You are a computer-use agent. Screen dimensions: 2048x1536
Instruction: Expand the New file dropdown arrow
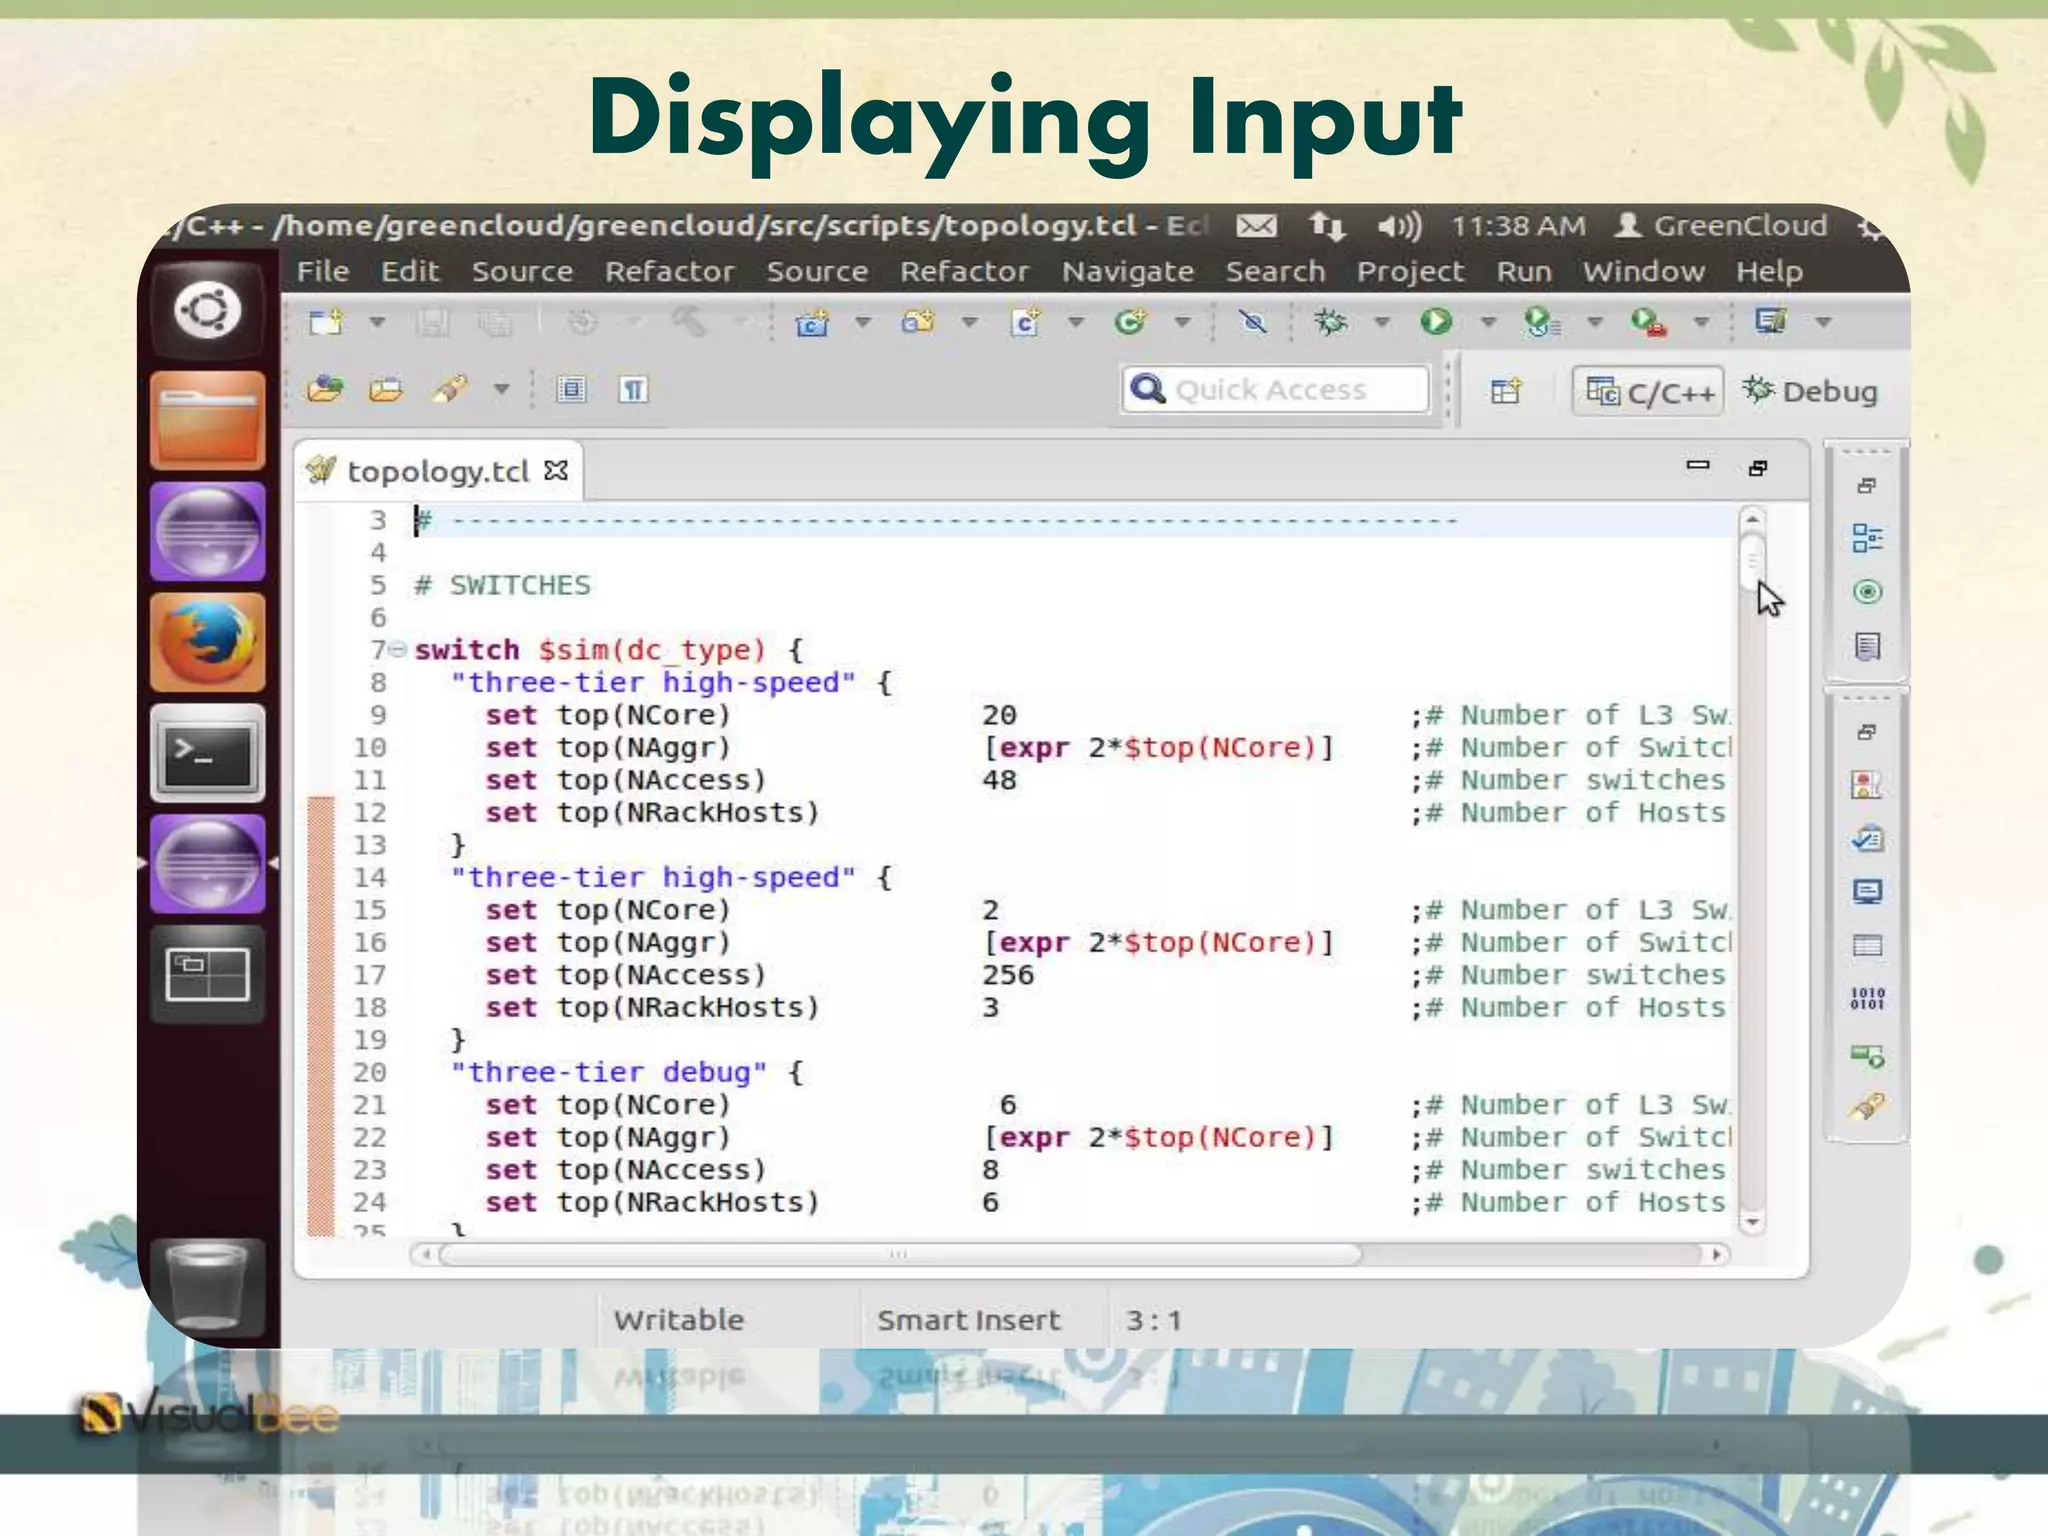pyautogui.click(x=377, y=322)
